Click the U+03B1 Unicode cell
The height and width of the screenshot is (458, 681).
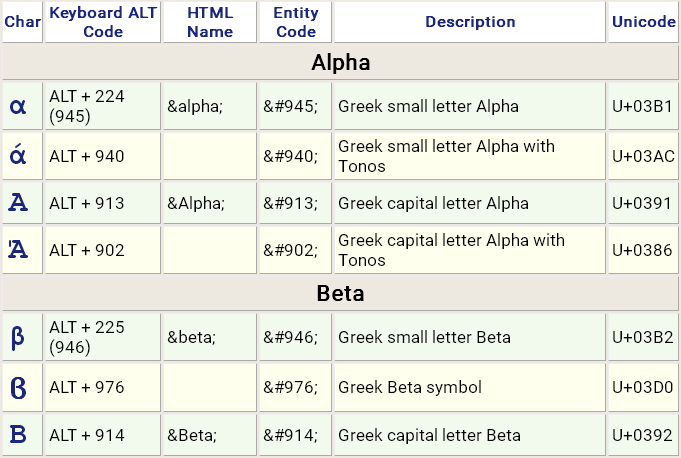tap(643, 106)
